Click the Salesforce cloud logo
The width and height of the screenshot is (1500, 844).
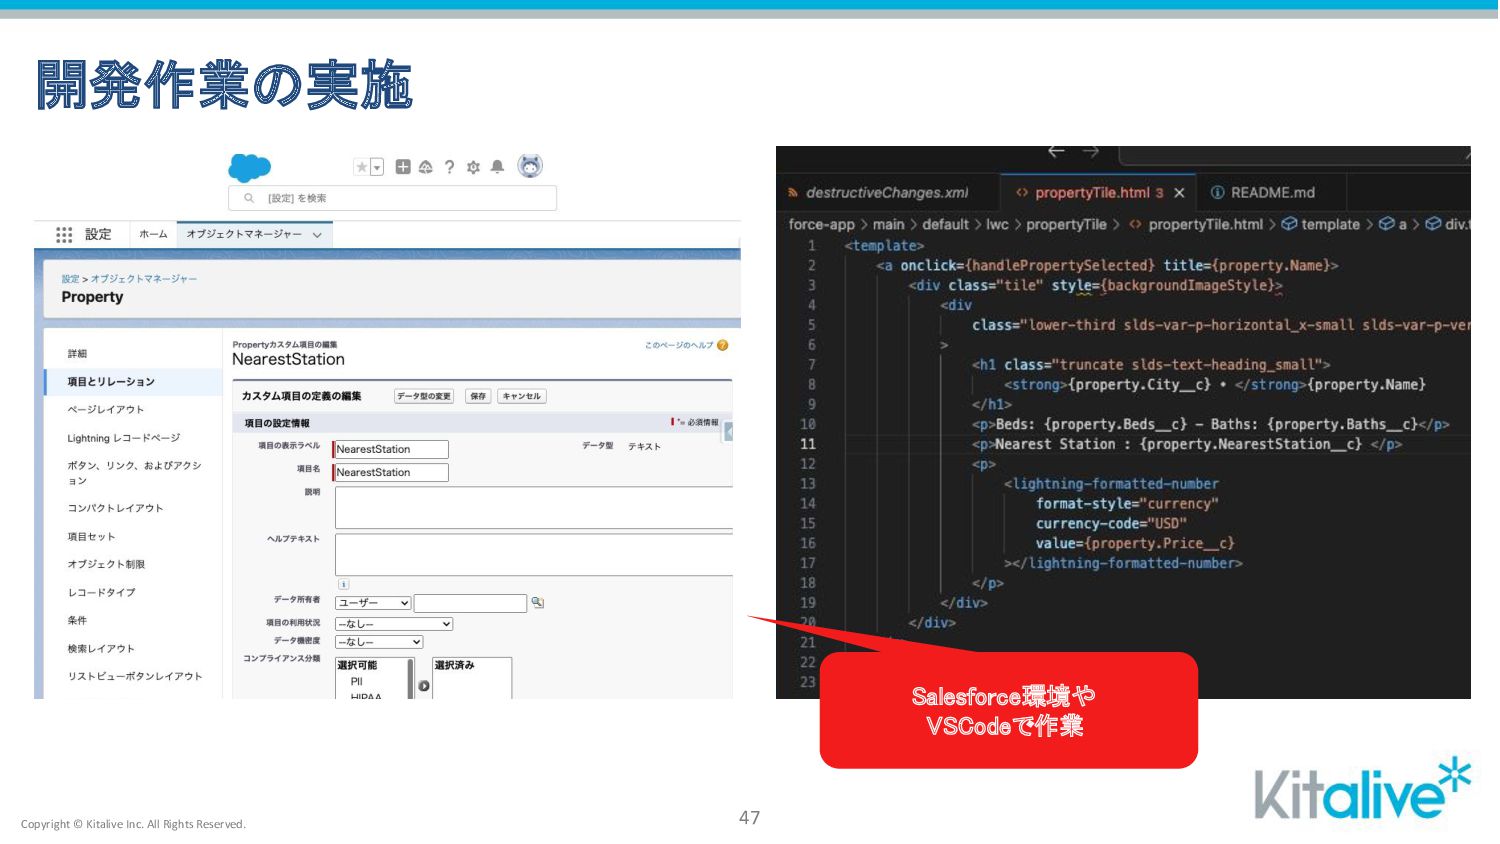pyautogui.click(x=250, y=167)
